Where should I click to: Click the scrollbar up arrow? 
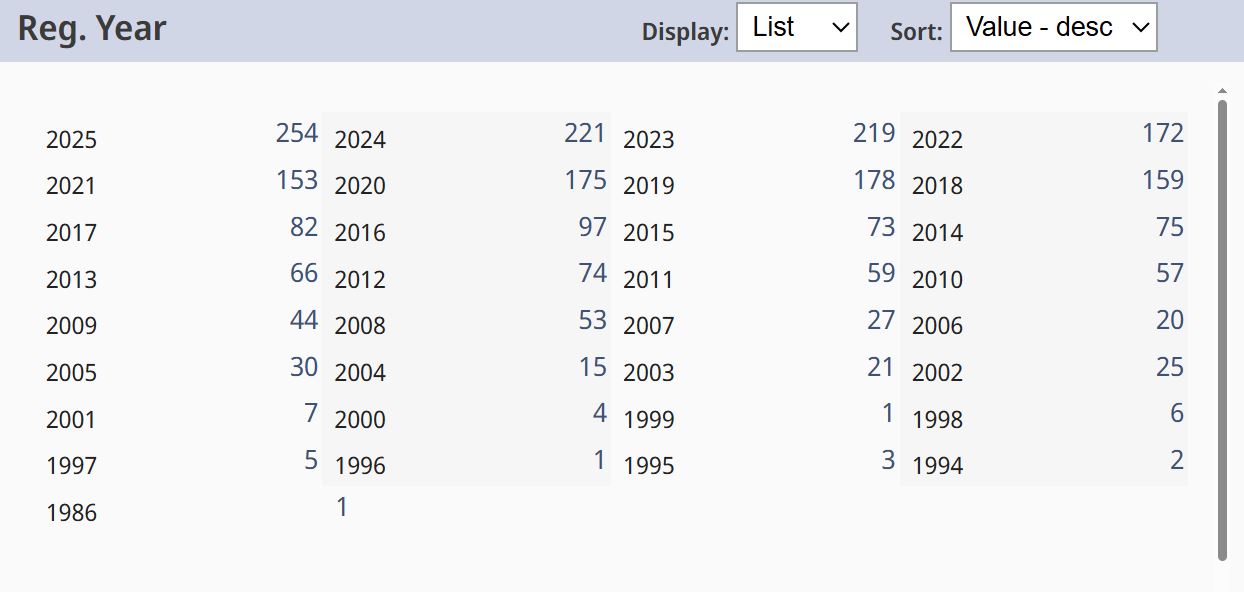click(1222, 91)
